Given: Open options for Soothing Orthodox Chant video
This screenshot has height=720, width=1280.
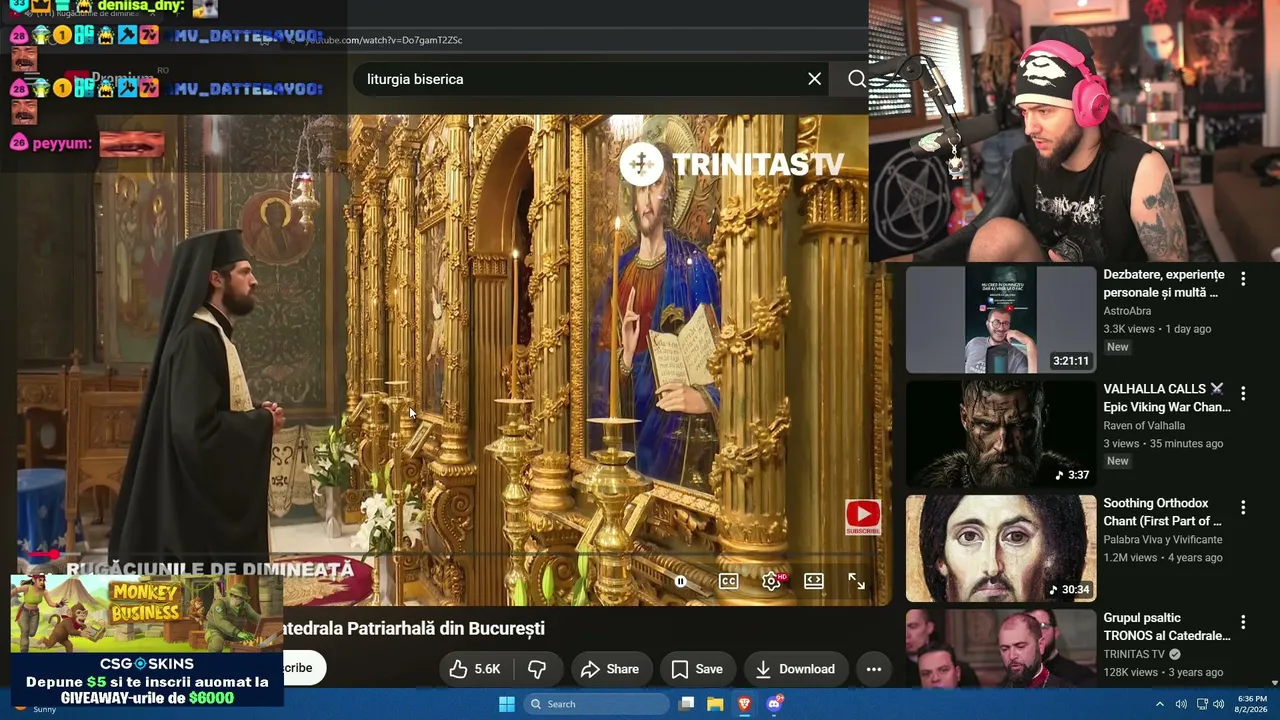Looking at the screenshot, I should (1243, 508).
